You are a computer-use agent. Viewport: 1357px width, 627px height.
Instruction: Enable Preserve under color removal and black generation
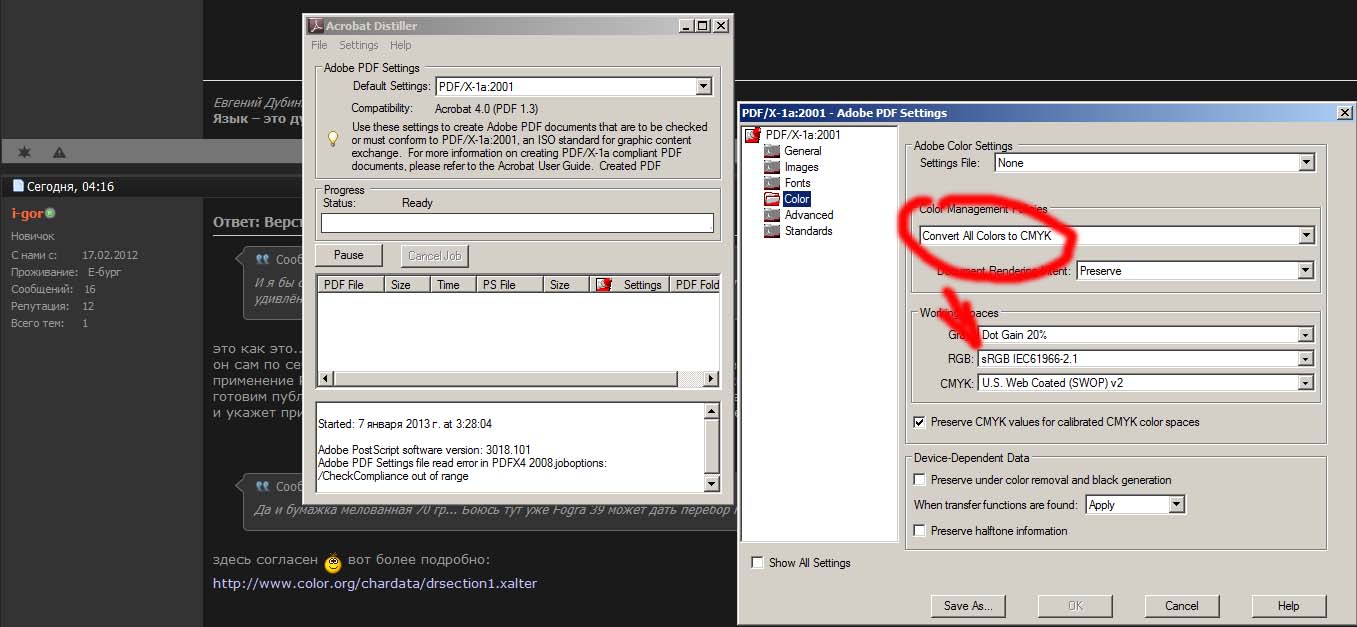920,480
